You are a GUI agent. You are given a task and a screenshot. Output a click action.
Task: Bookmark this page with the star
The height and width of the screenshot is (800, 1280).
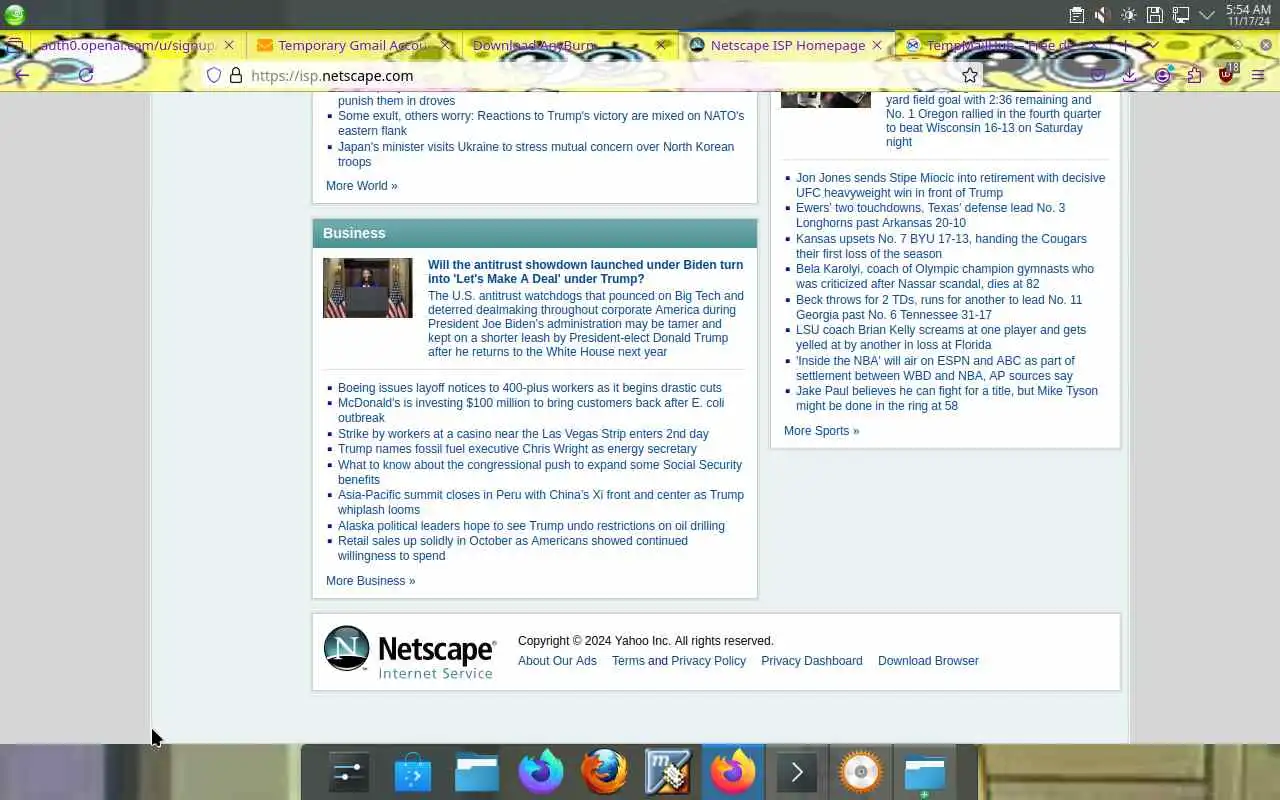[969, 75]
